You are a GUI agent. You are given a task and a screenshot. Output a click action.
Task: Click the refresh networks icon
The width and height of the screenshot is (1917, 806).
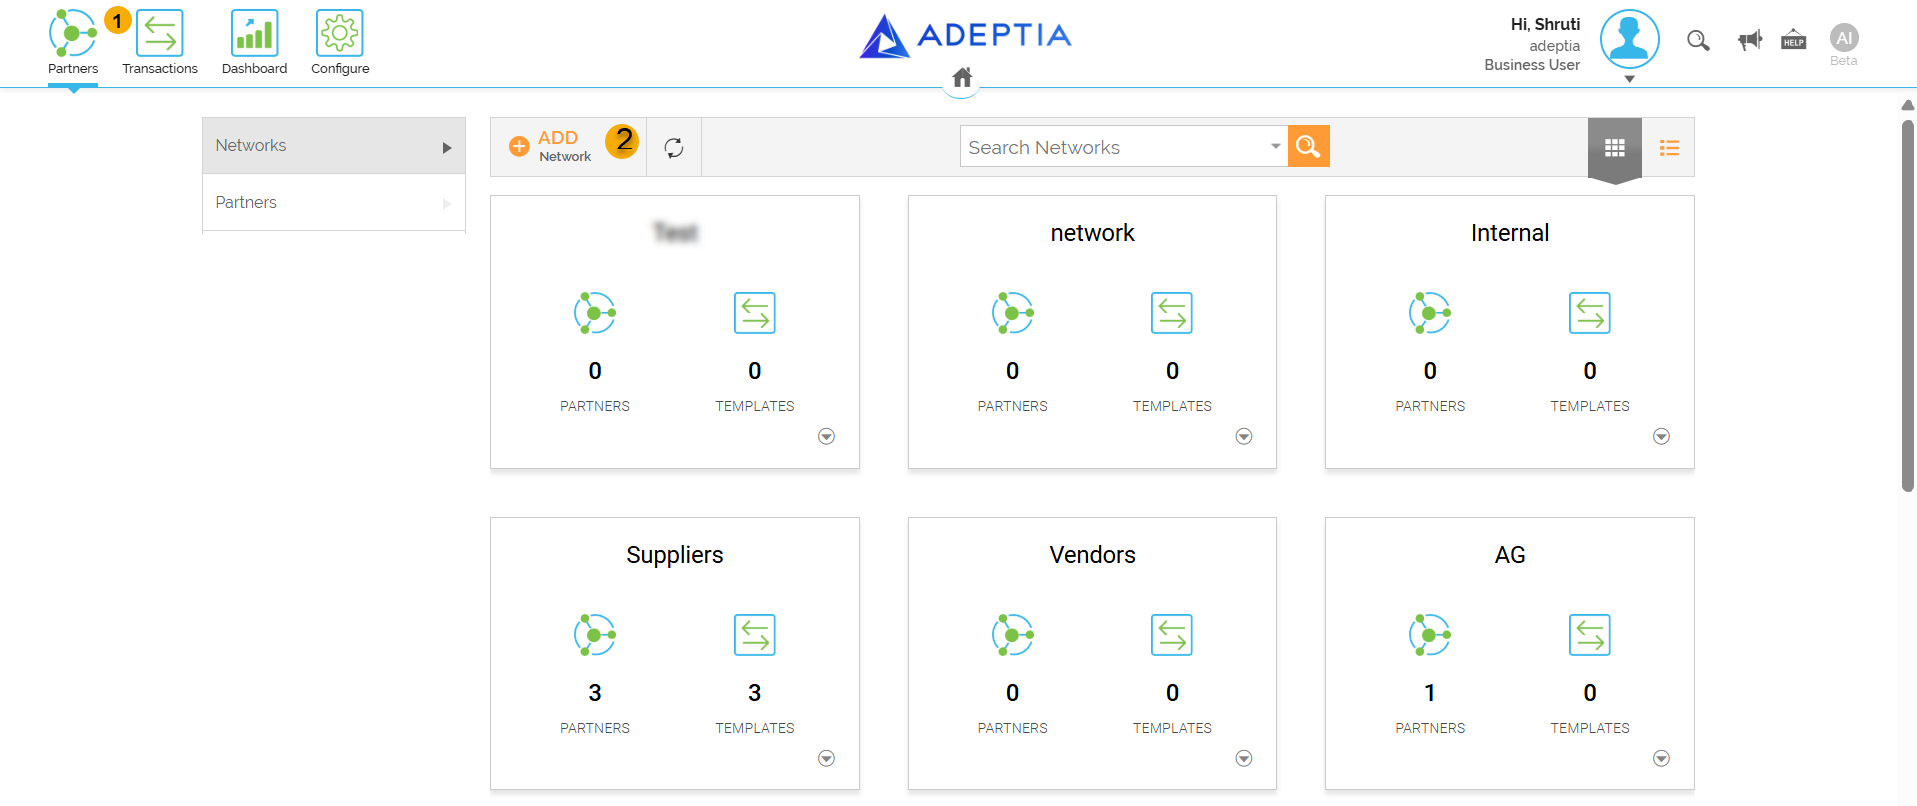point(674,148)
